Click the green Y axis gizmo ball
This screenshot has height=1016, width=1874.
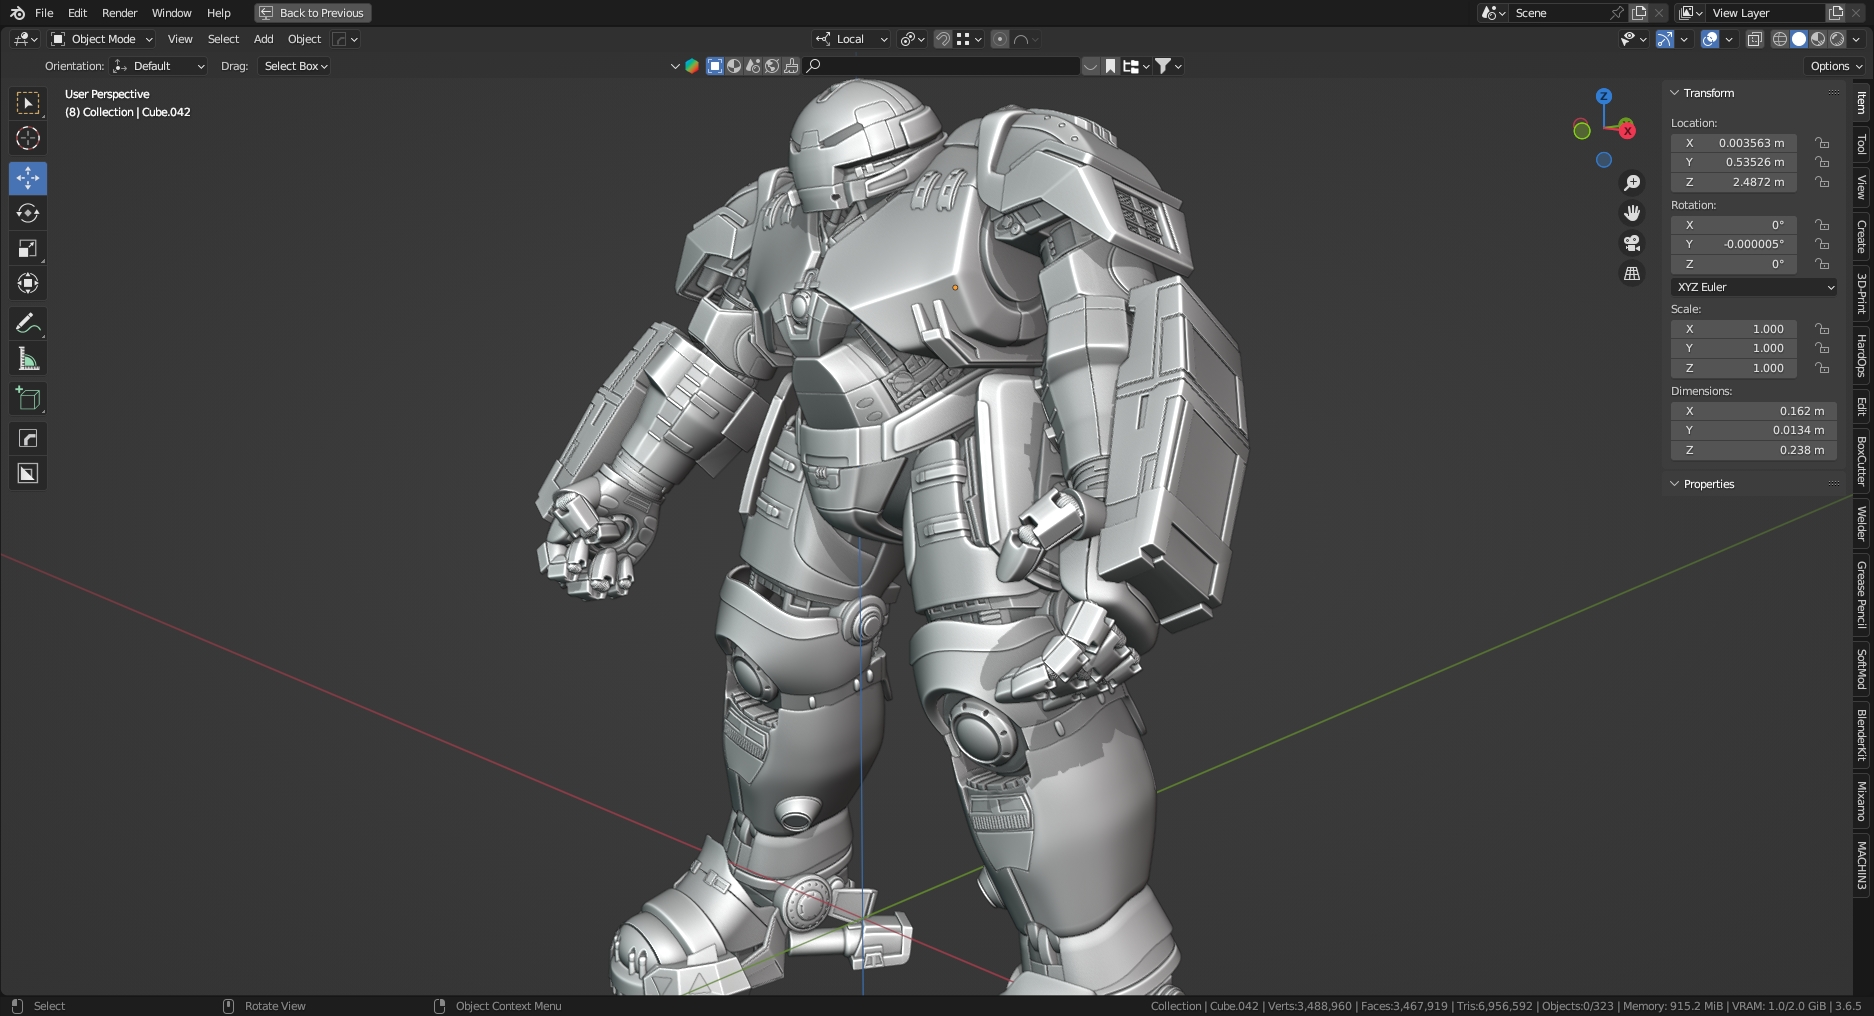point(1582,130)
